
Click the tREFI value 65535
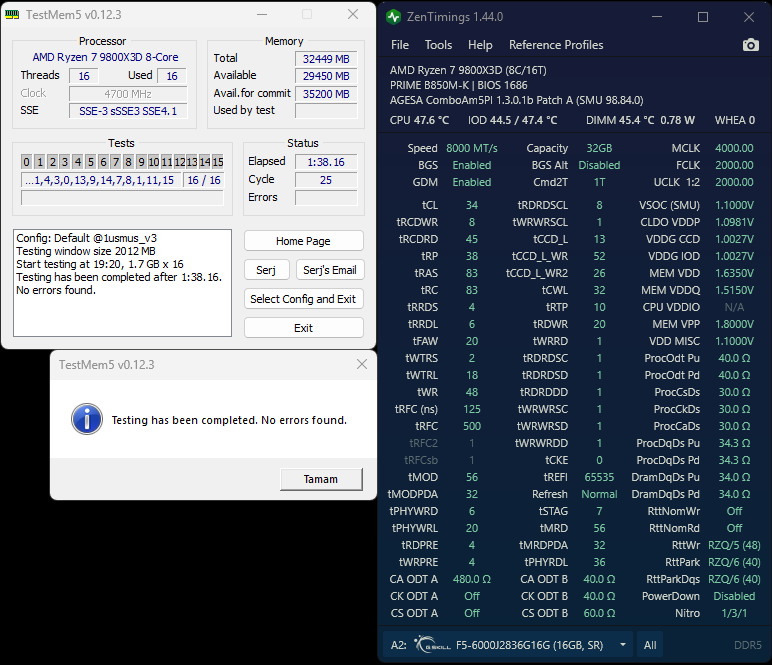pyautogui.click(x=599, y=477)
